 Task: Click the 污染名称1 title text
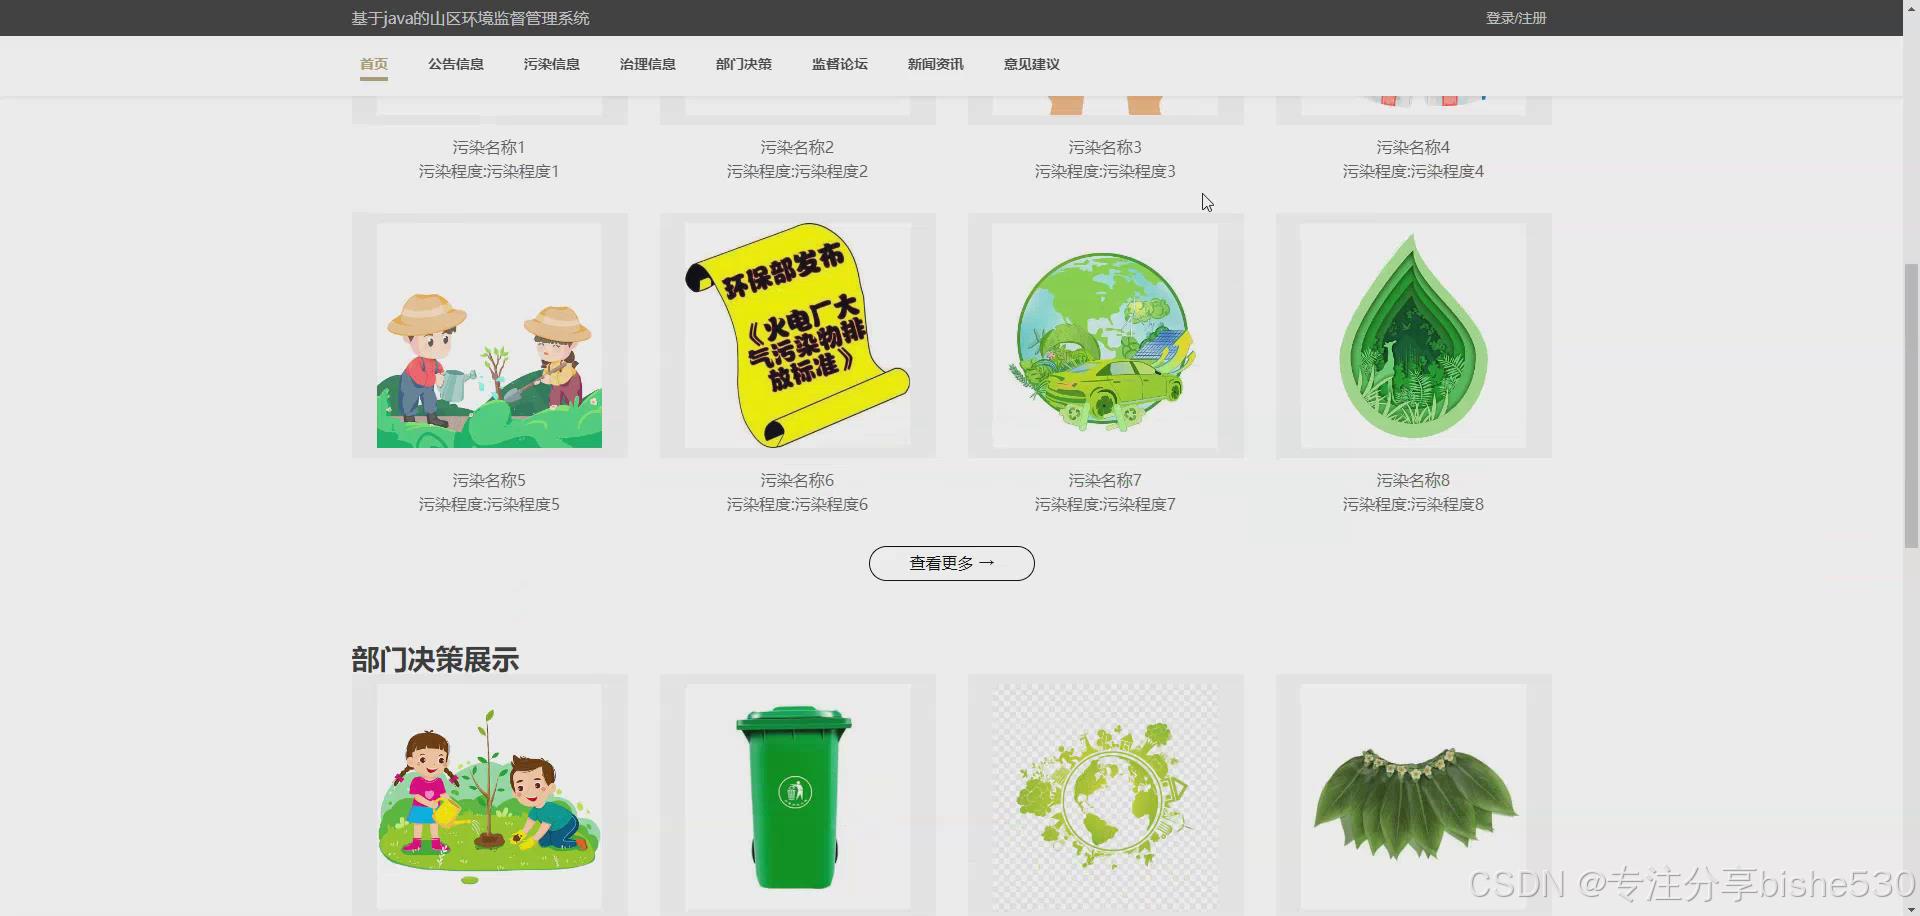pyautogui.click(x=489, y=147)
